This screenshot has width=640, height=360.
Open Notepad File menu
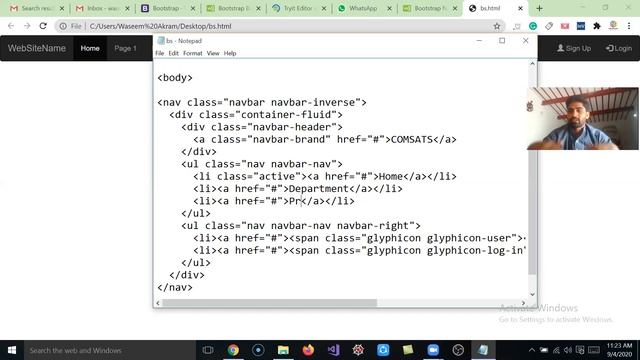coord(160,53)
